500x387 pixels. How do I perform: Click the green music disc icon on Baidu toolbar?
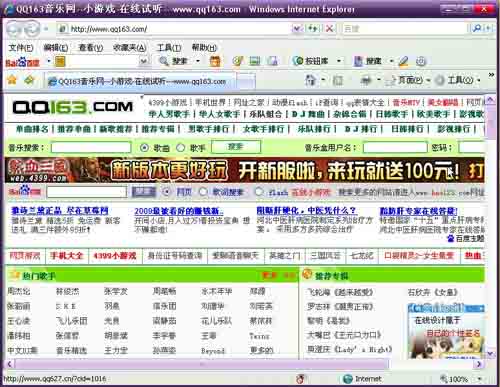[x=238, y=61]
